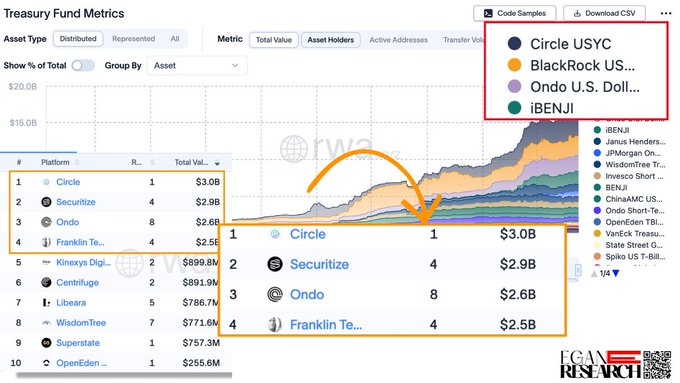Open the Group By Asset dropdown
680x383 pixels.
[x=197, y=65]
